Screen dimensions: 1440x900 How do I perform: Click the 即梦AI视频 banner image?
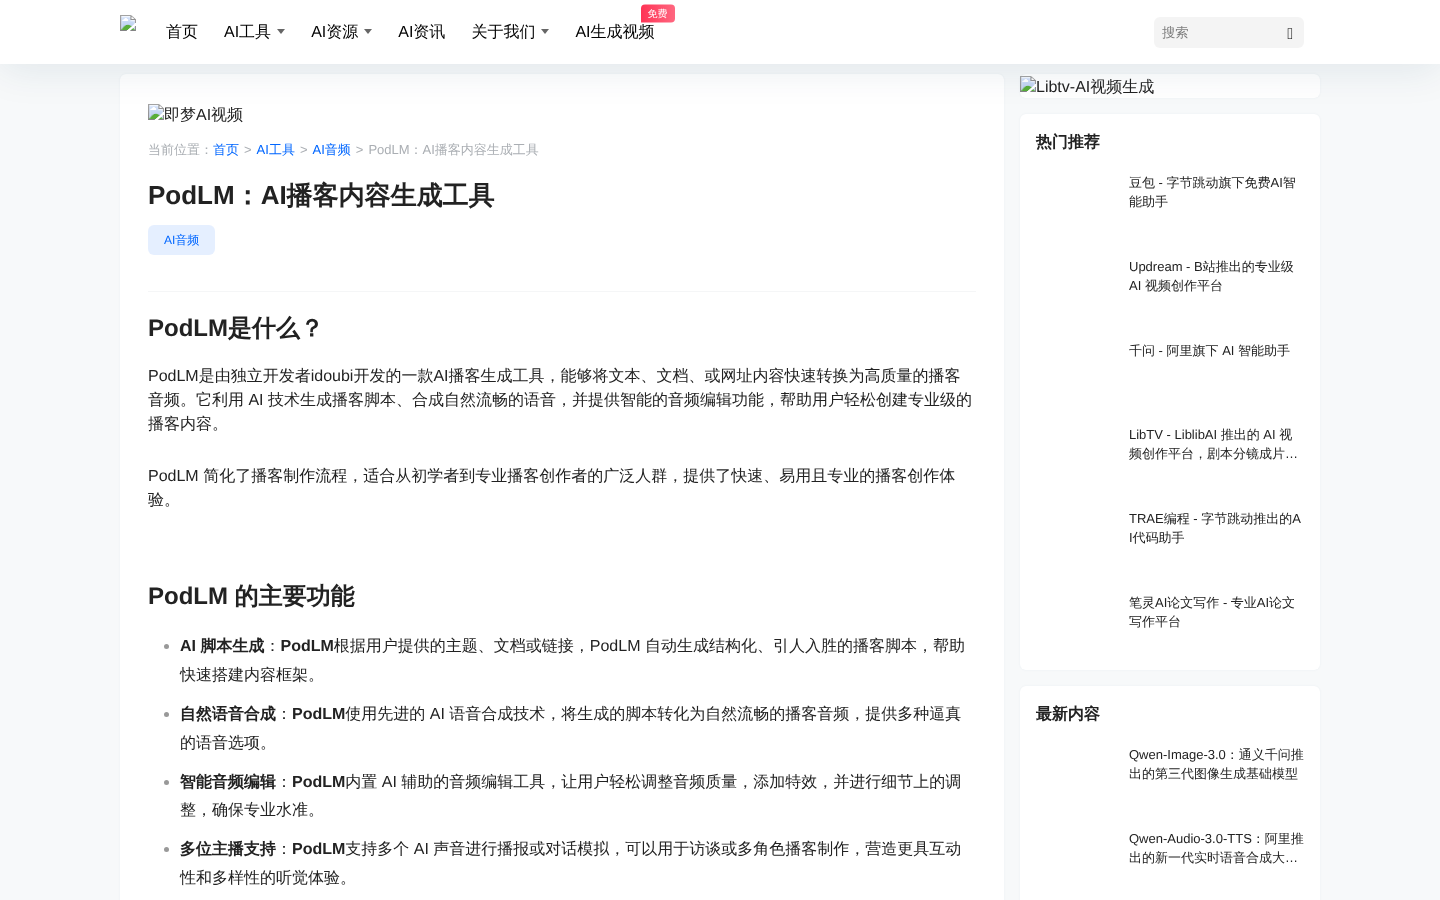tap(195, 114)
